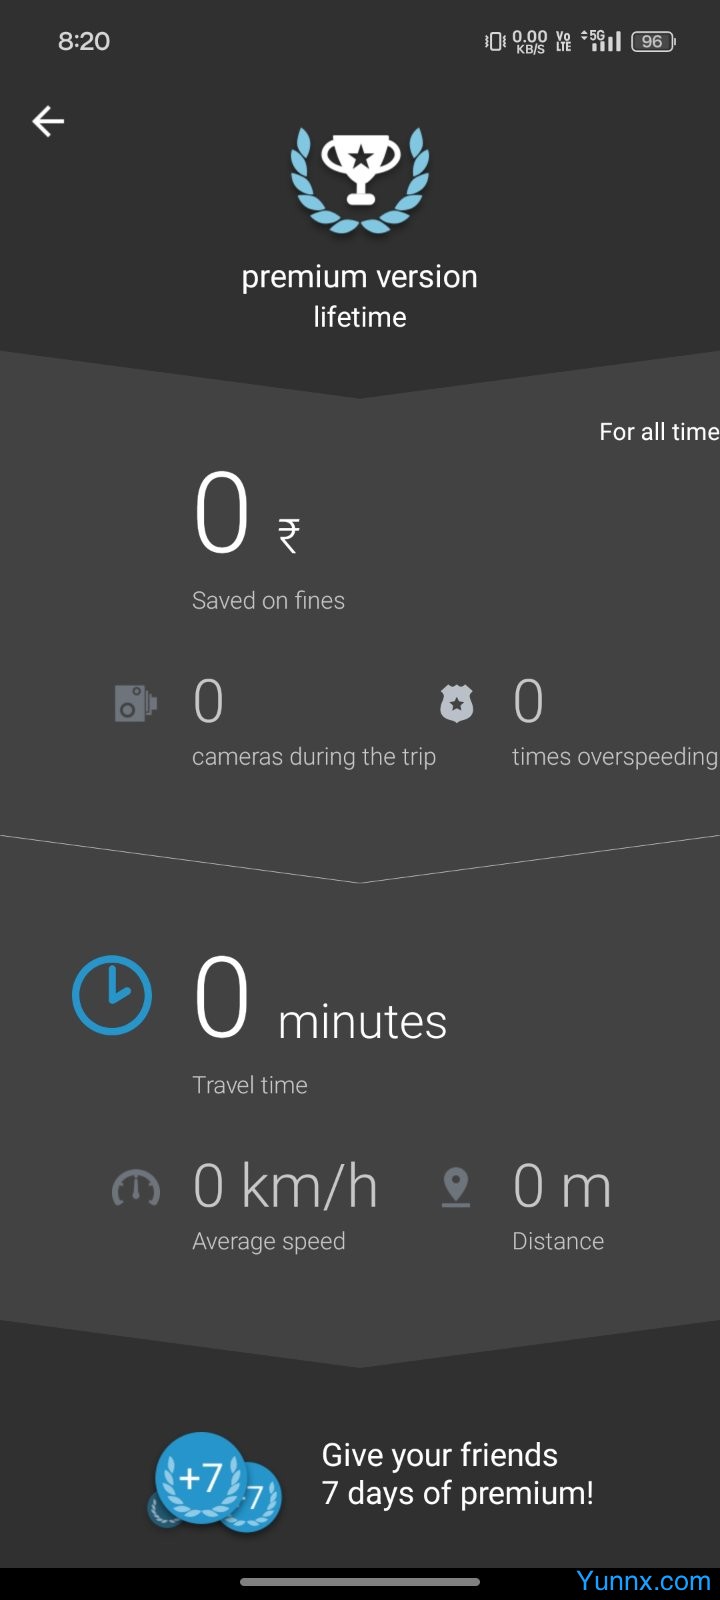
Task: Tap the 5G signal indicator in status bar
Action: click(x=602, y=41)
